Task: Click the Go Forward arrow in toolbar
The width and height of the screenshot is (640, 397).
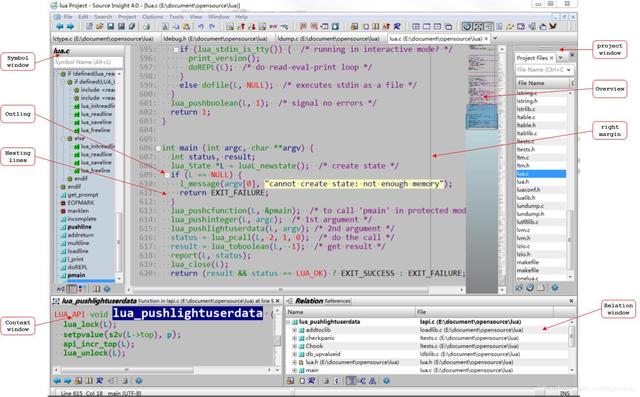Action: point(70,27)
